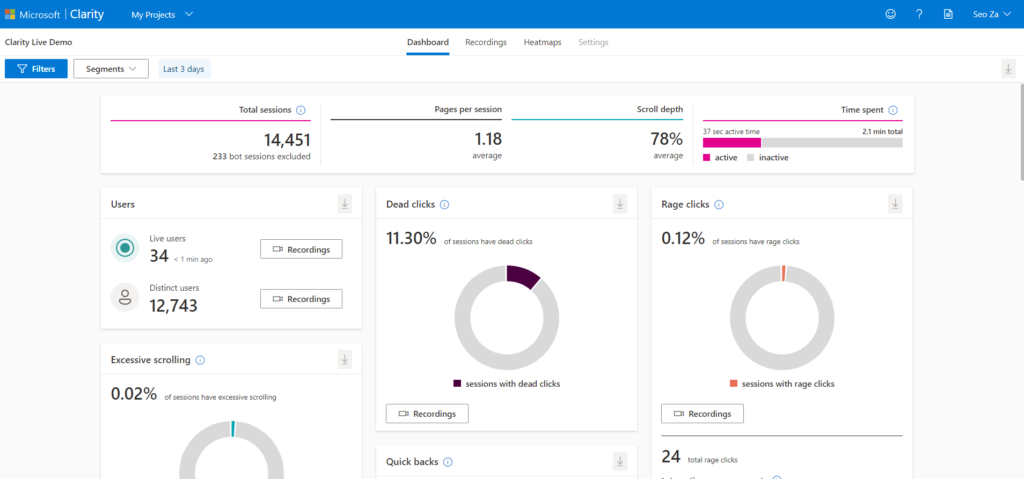Click the 78% scroll depth value

click(667, 139)
